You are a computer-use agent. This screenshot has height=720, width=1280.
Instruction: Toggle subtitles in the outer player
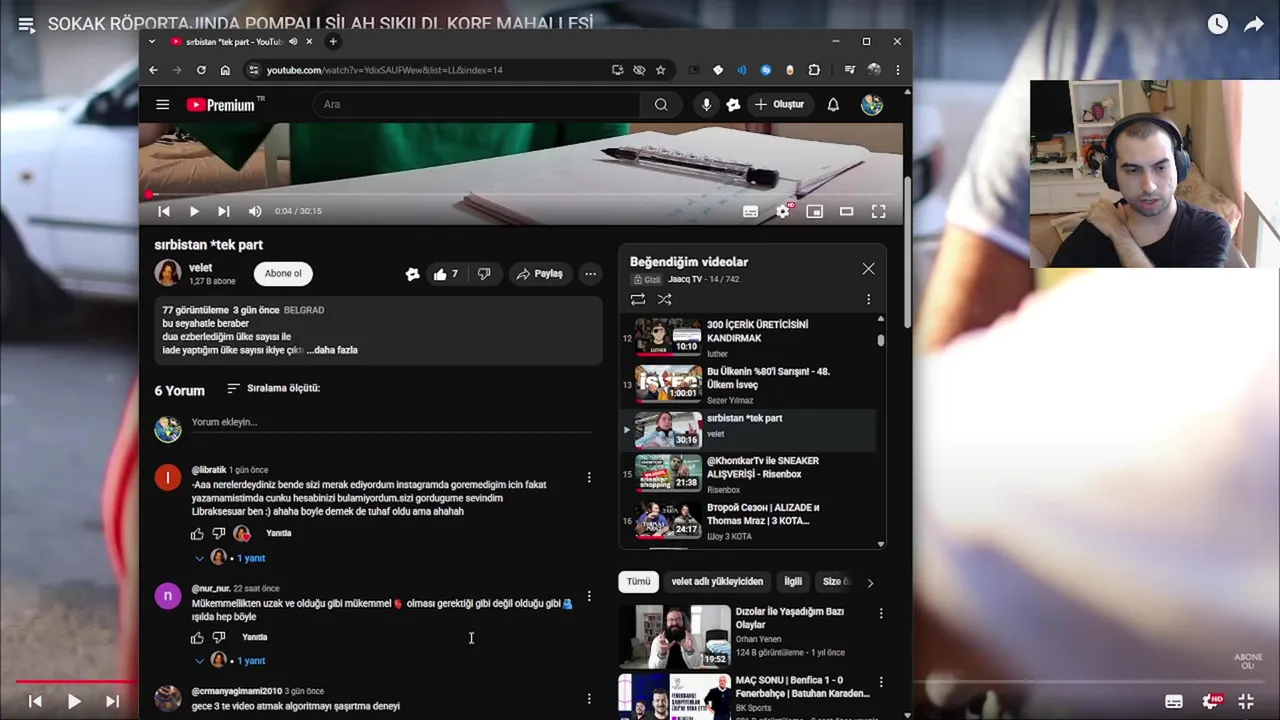click(1174, 702)
